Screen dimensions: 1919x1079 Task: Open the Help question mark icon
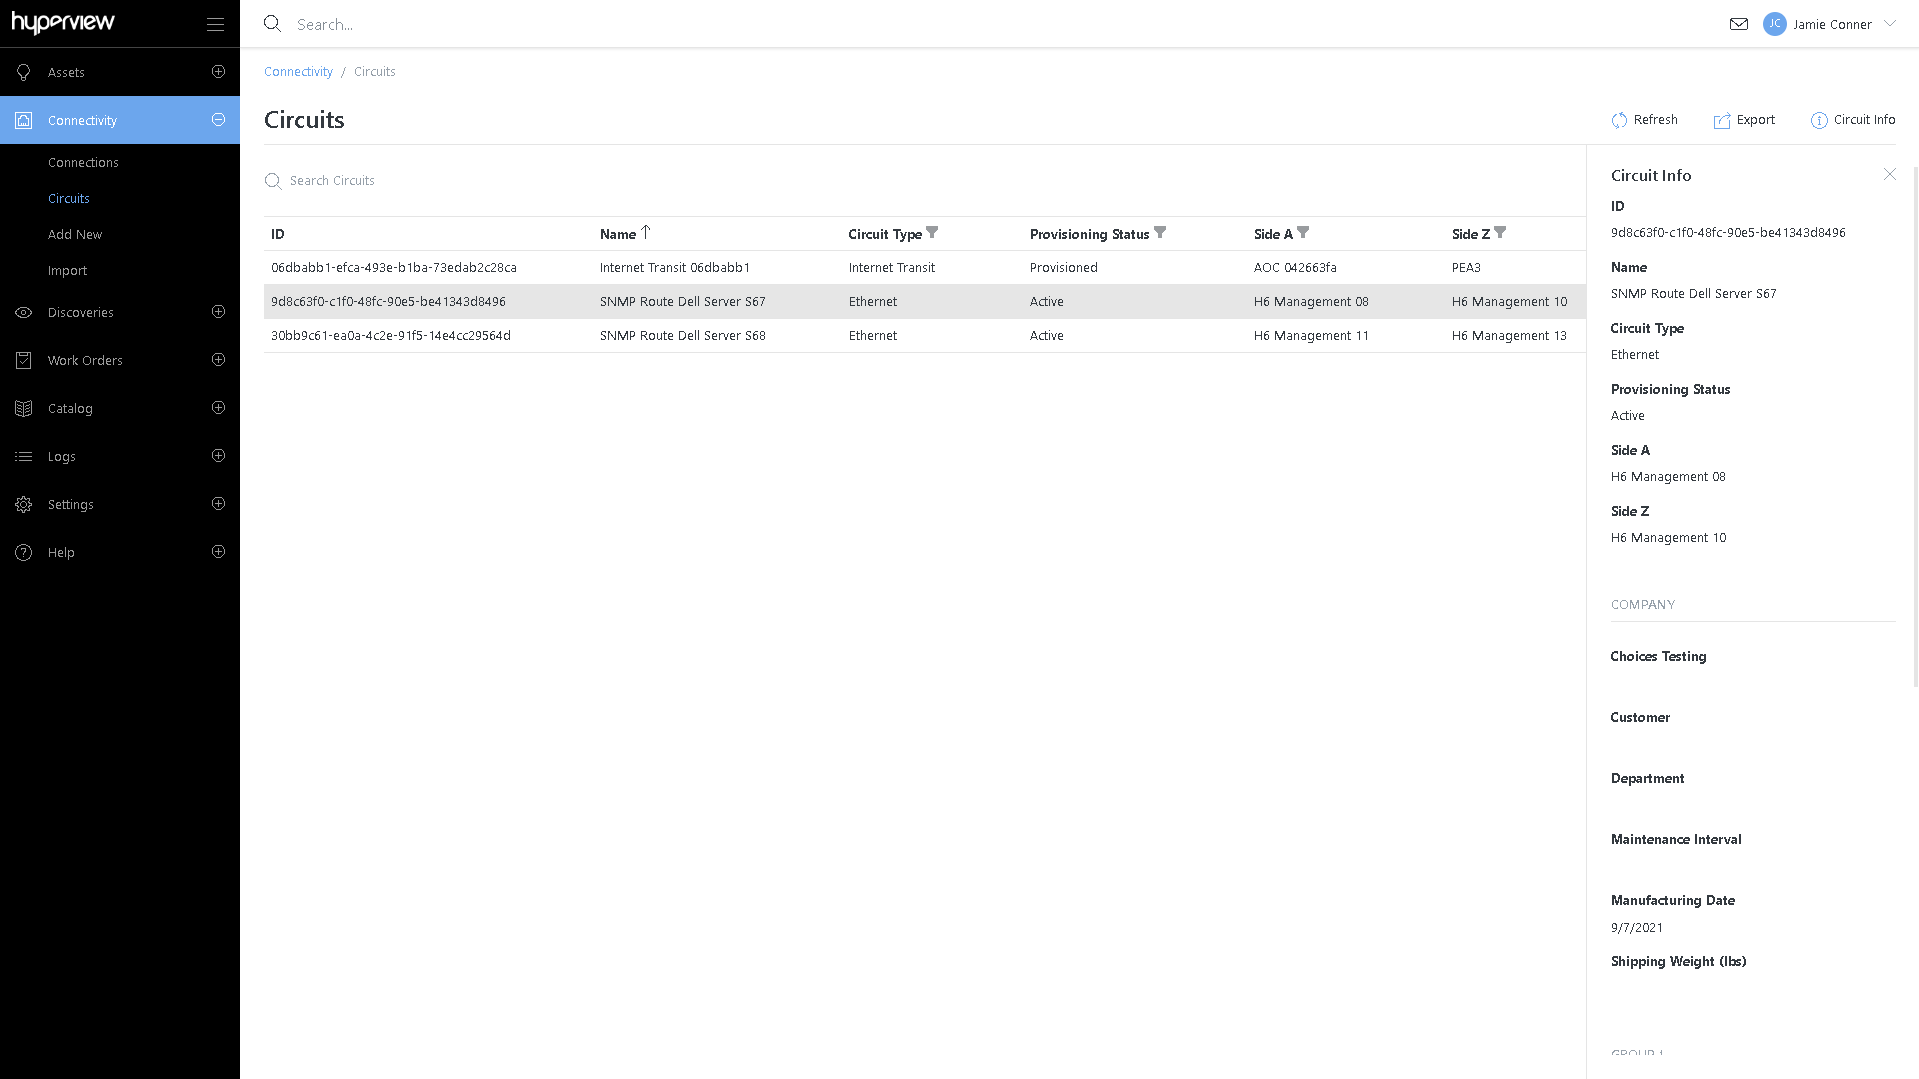click(x=23, y=552)
